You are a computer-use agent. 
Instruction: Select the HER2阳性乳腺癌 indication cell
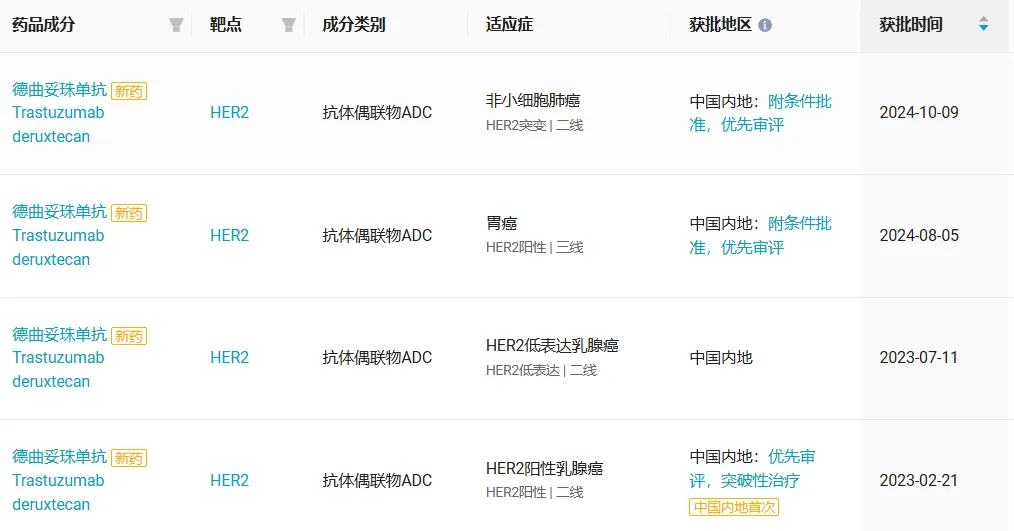pos(544,469)
